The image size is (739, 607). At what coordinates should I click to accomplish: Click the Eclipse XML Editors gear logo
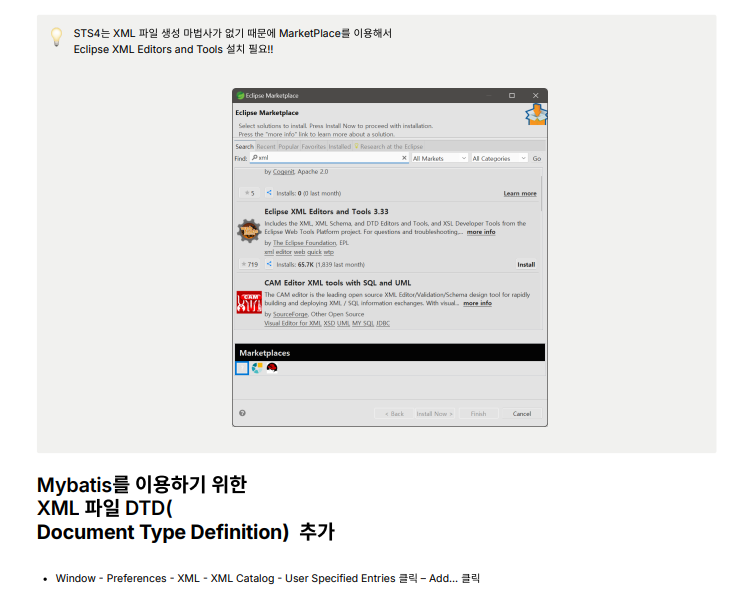click(x=249, y=231)
